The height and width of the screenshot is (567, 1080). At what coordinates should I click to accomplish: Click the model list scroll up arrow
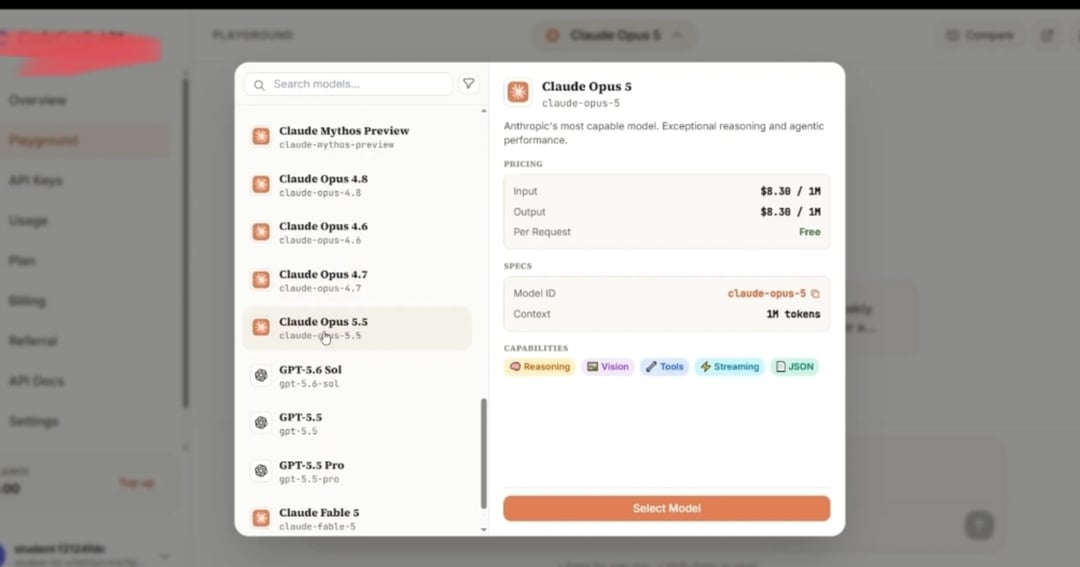(484, 111)
